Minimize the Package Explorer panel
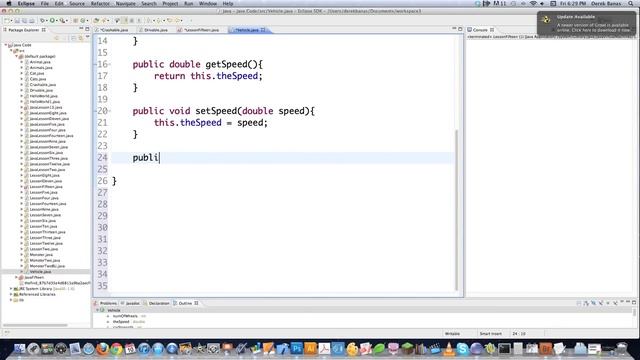Viewport: 640px width, 360px height. point(81,29)
